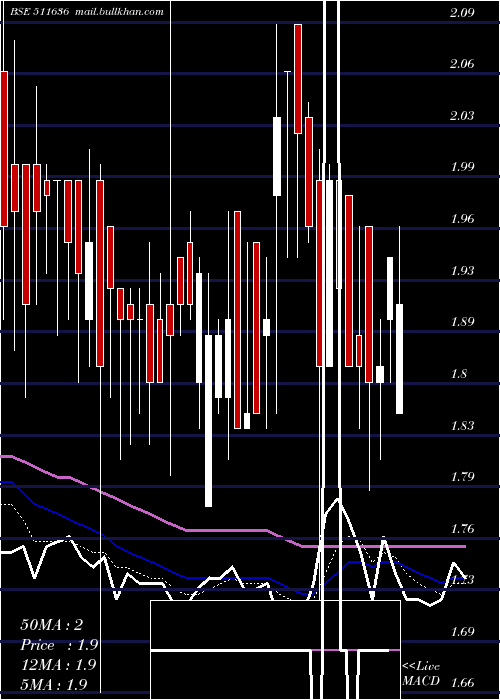
Task: Click the 1.93 price axis label
Action: (462, 271)
